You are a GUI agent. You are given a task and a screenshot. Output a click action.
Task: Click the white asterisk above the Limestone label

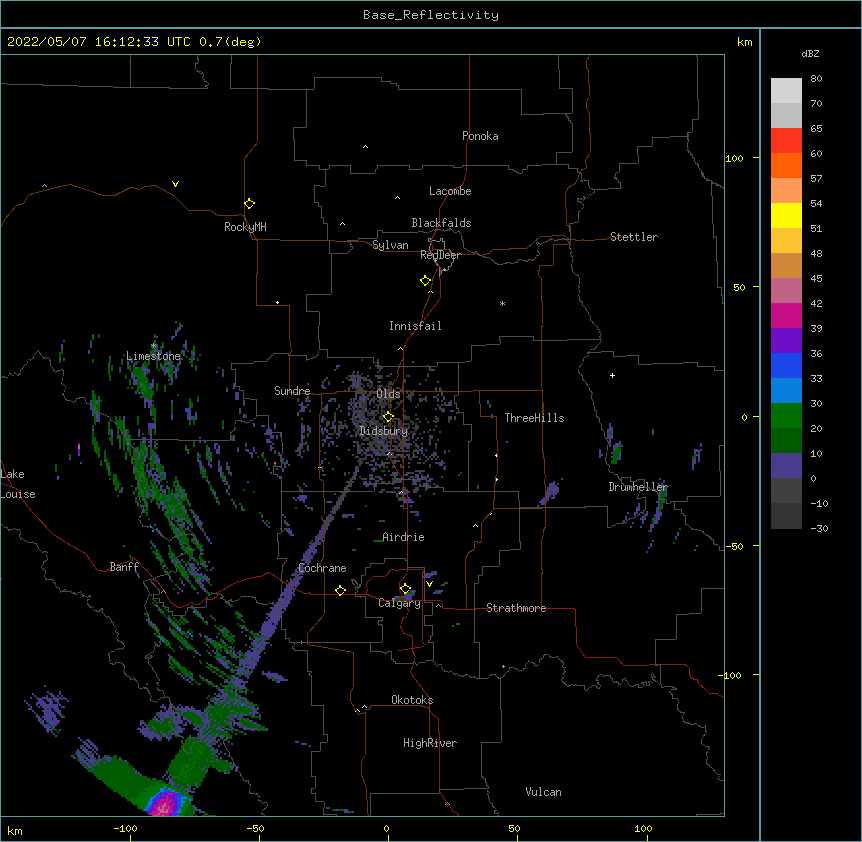coord(154,346)
